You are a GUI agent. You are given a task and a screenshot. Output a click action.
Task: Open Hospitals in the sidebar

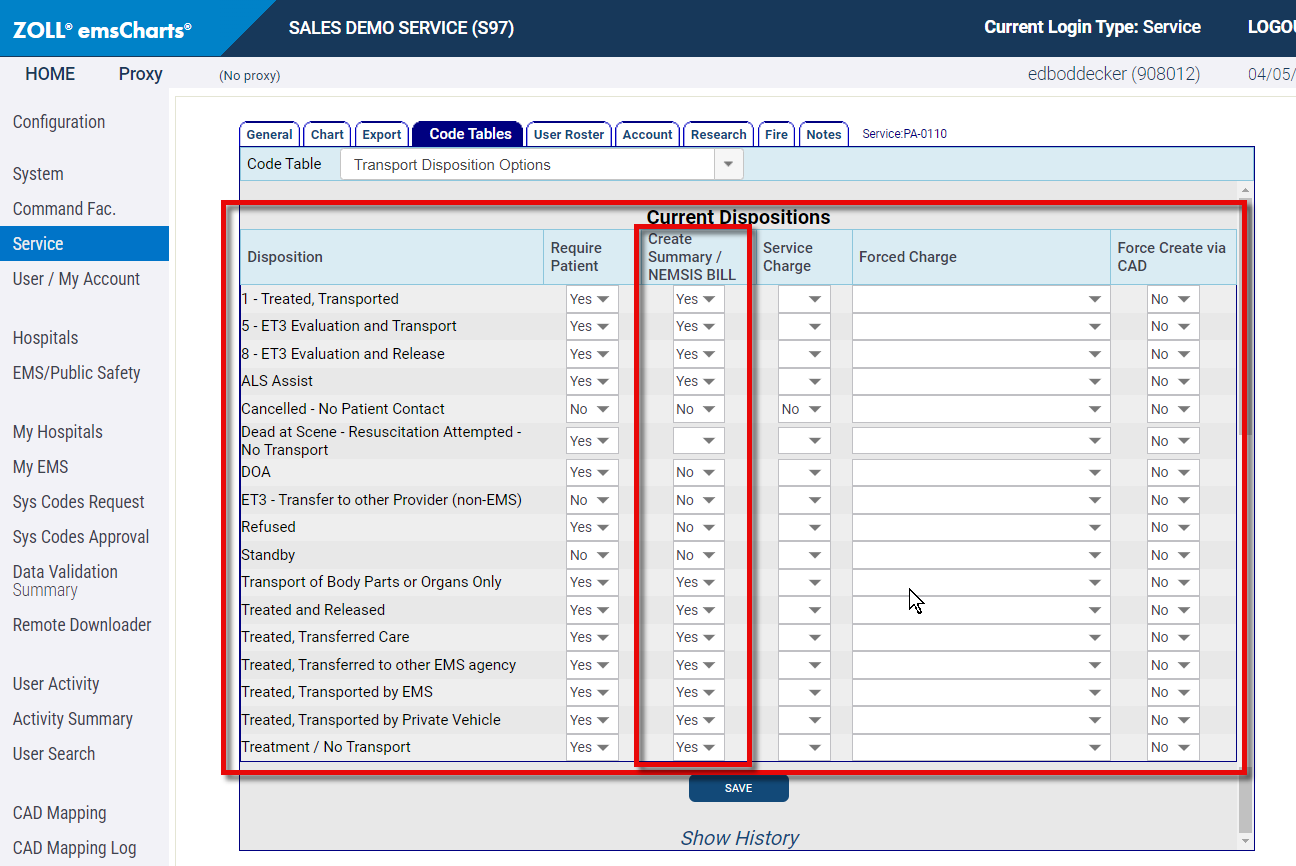pos(45,338)
